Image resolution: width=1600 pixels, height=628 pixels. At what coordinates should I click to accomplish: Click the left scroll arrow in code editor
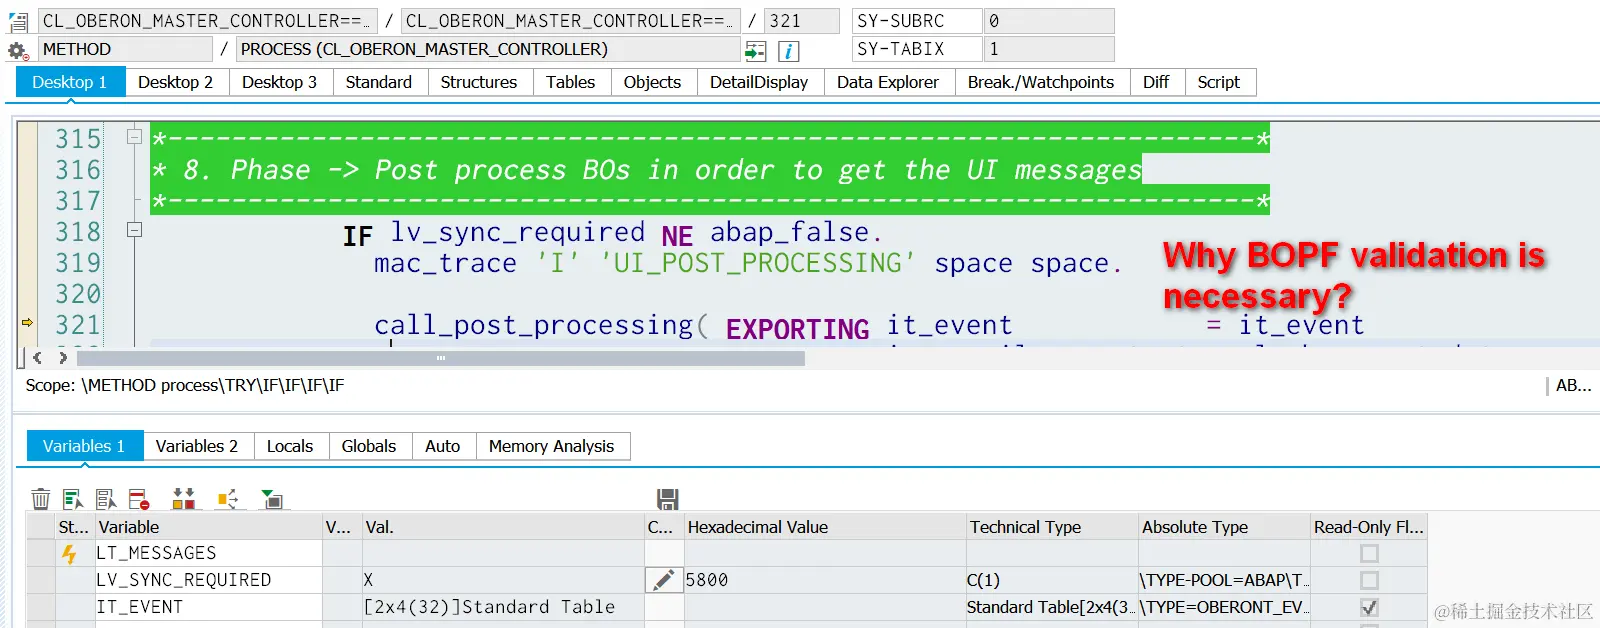38,357
